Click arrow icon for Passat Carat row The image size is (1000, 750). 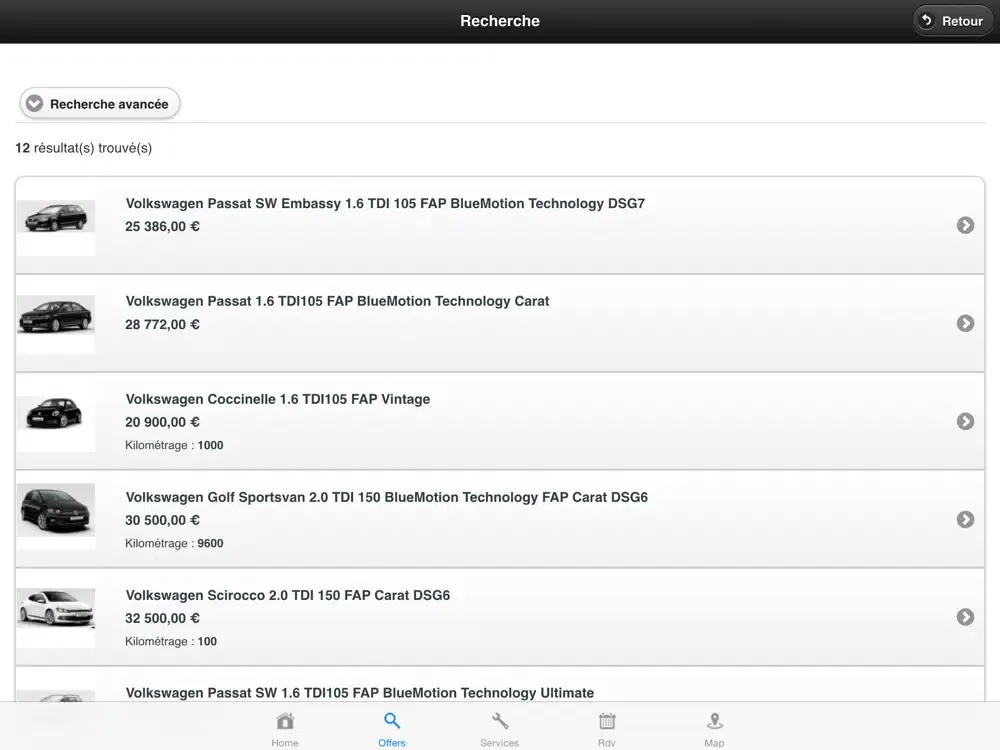point(965,323)
